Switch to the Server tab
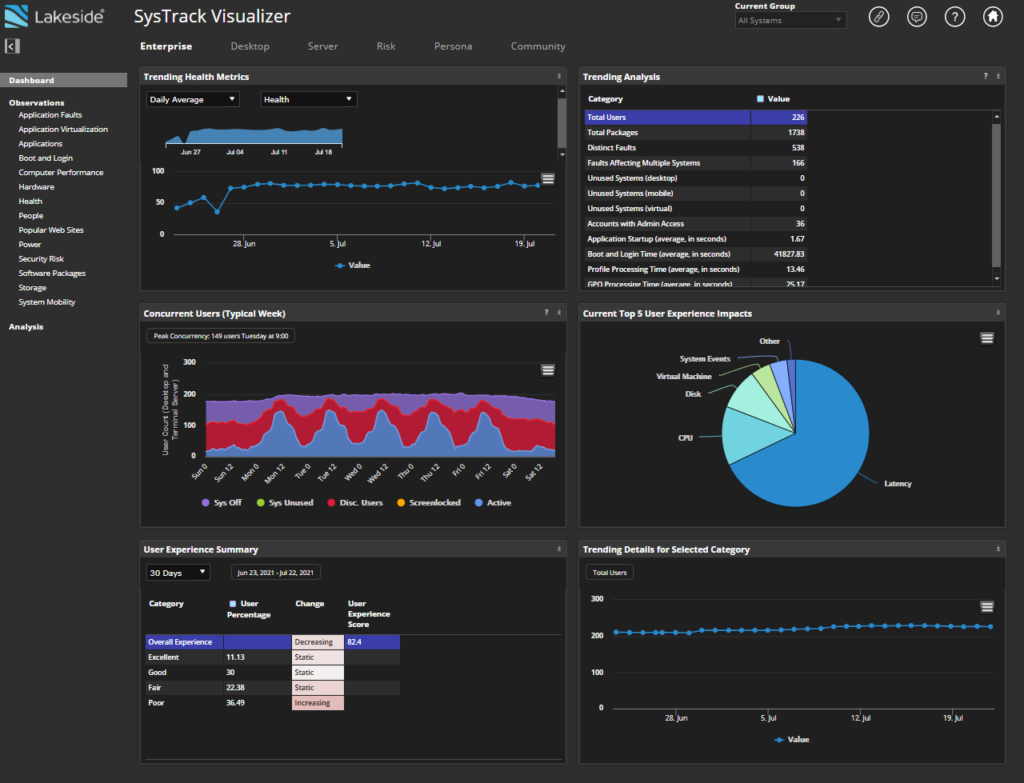1024x783 pixels. point(323,46)
